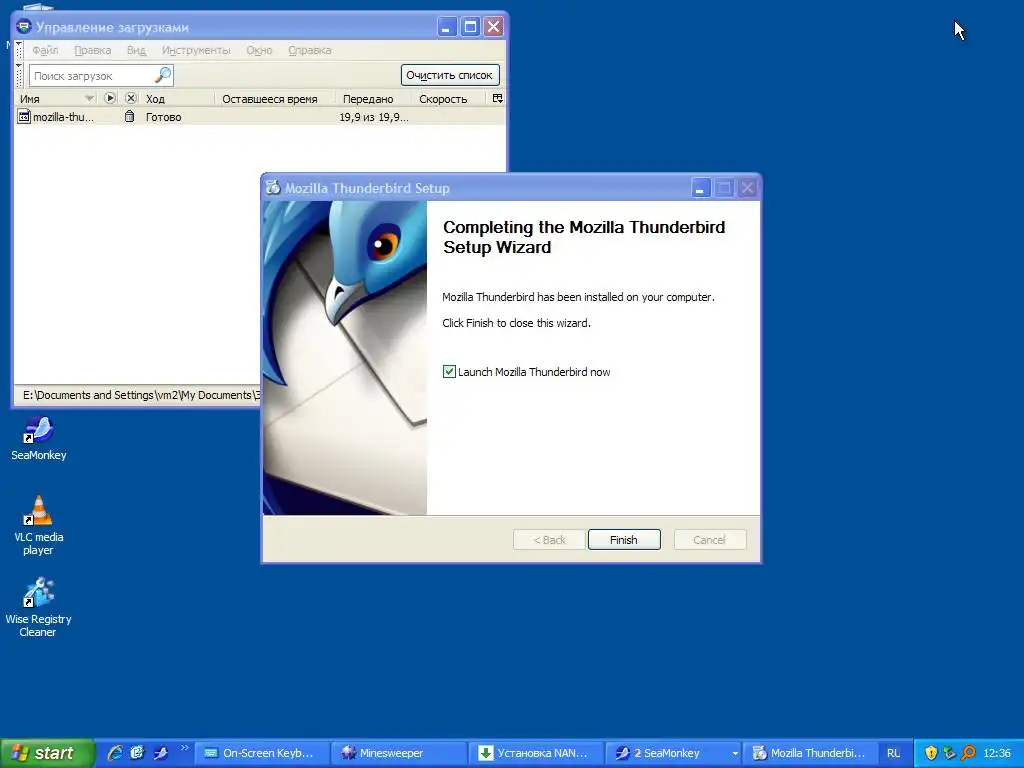1024x768 pixels.
Task: Click the green arrows network tray icon
Action: [950, 753]
